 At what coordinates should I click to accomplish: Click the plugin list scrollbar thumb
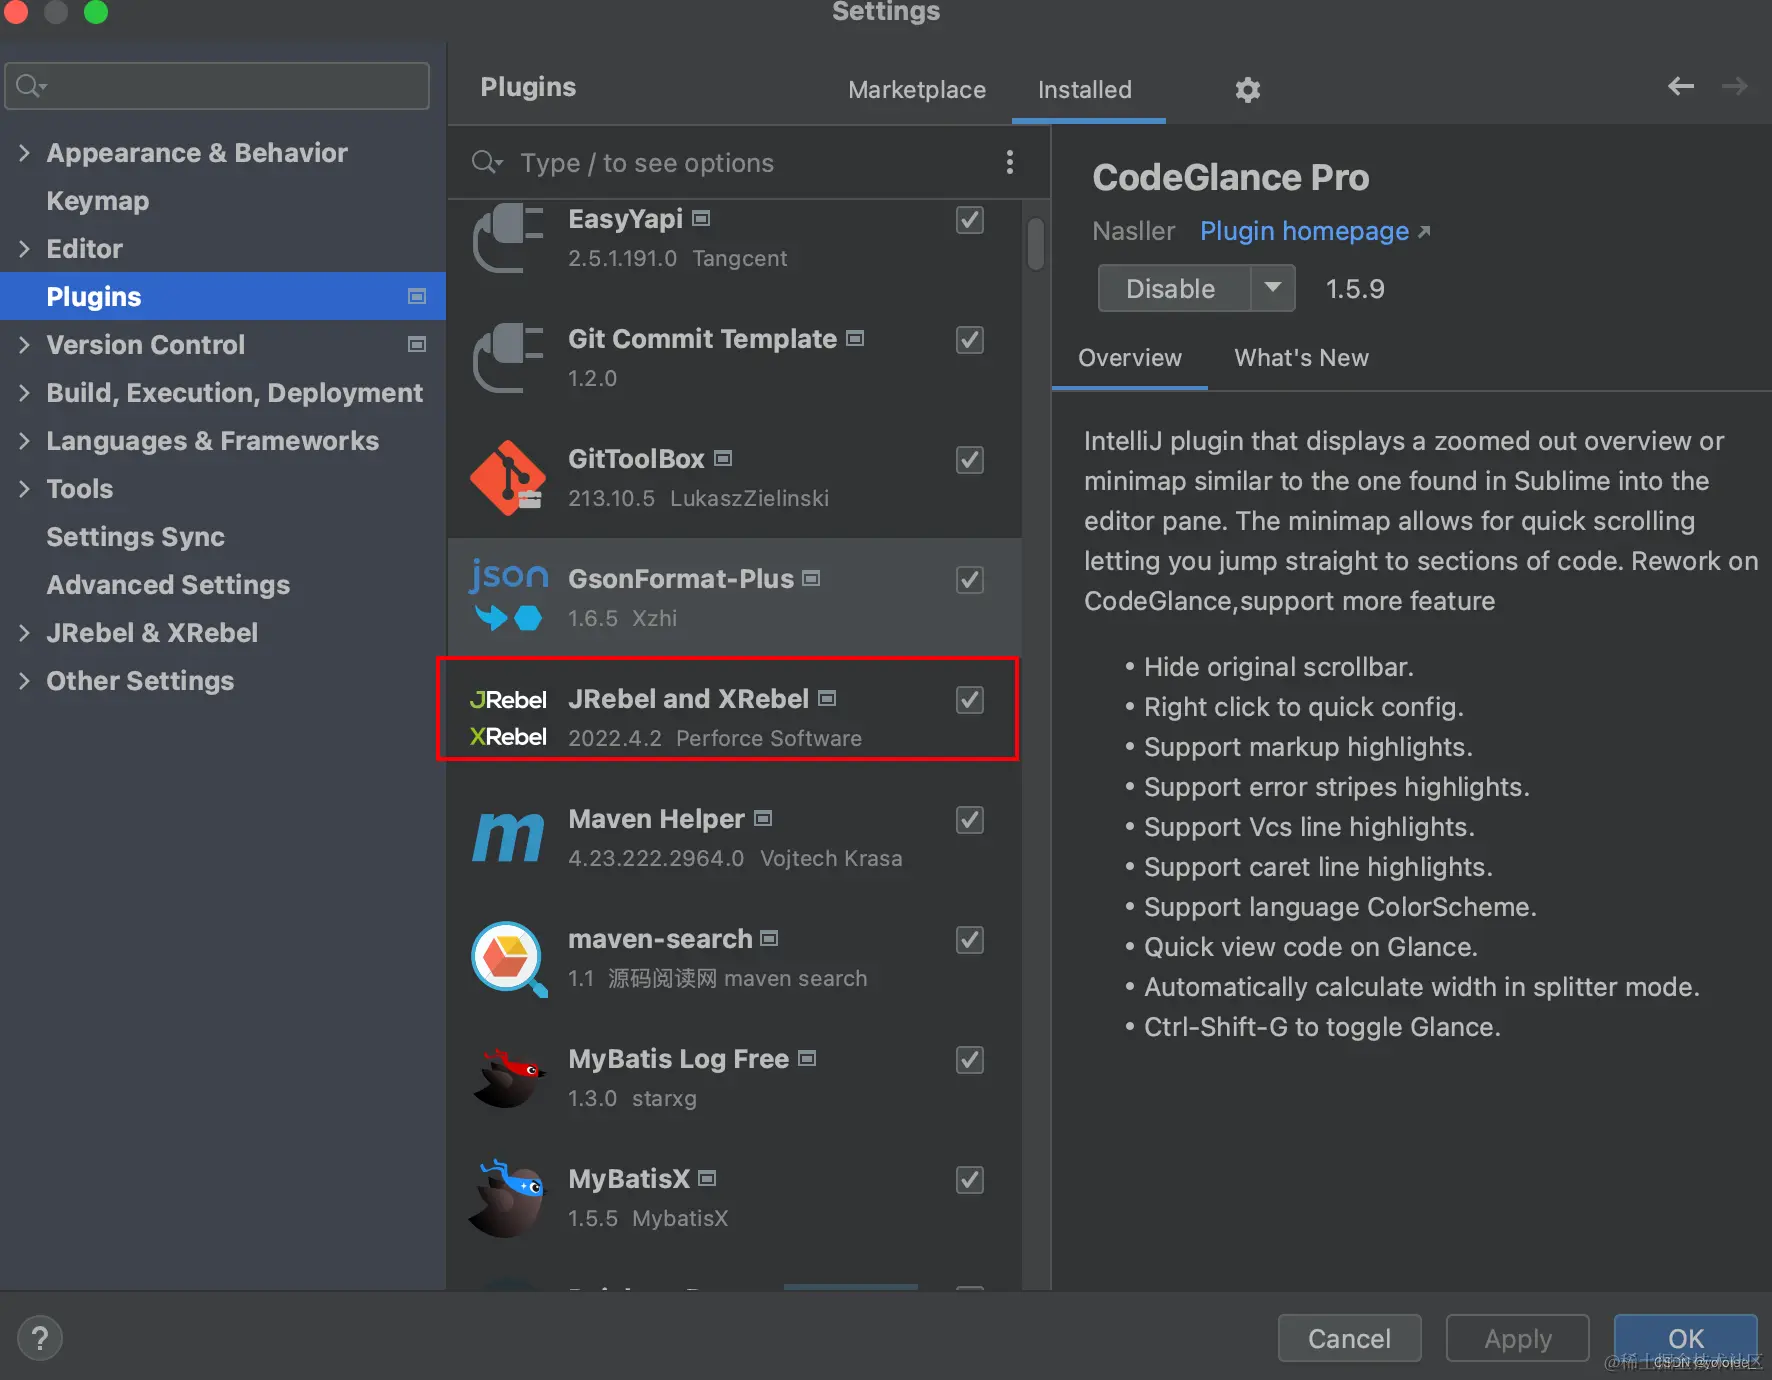(1036, 243)
